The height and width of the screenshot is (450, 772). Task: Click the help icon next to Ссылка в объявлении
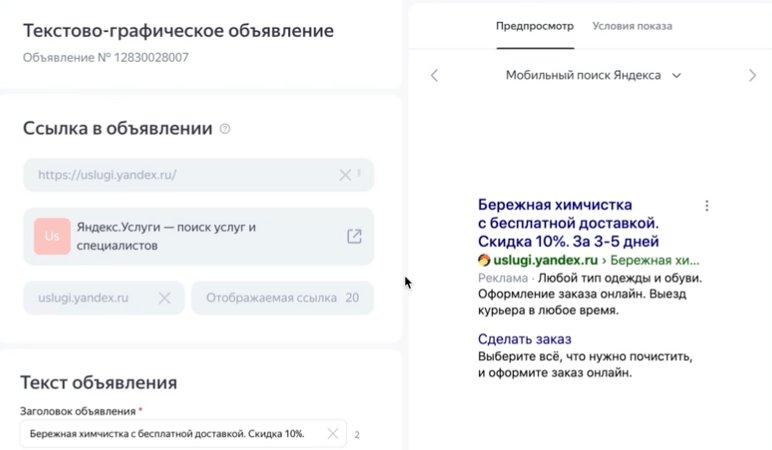(x=225, y=129)
